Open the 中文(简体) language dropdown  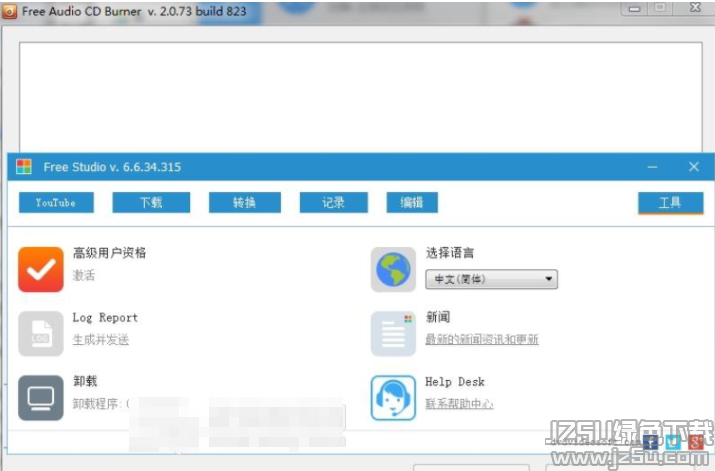491,279
